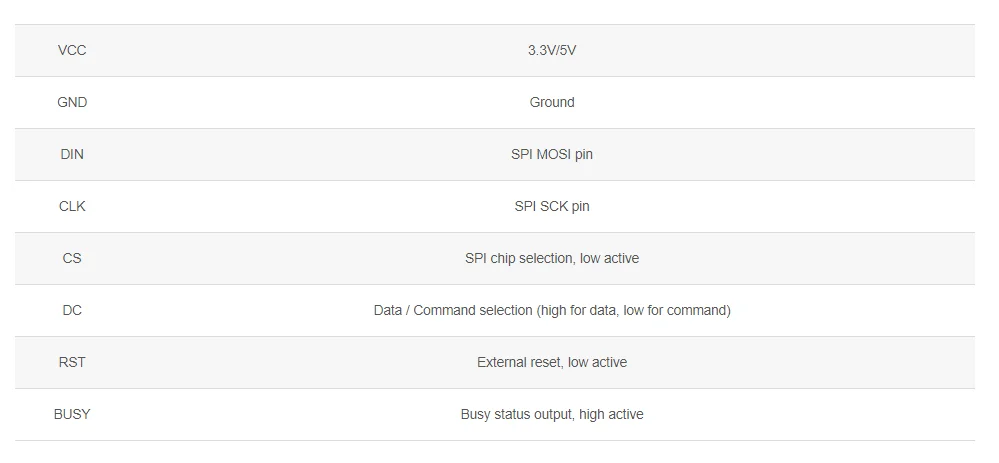The height and width of the screenshot is (463, 999).
Task: Click the DIN pin label
Action: (x=72, y=154)
